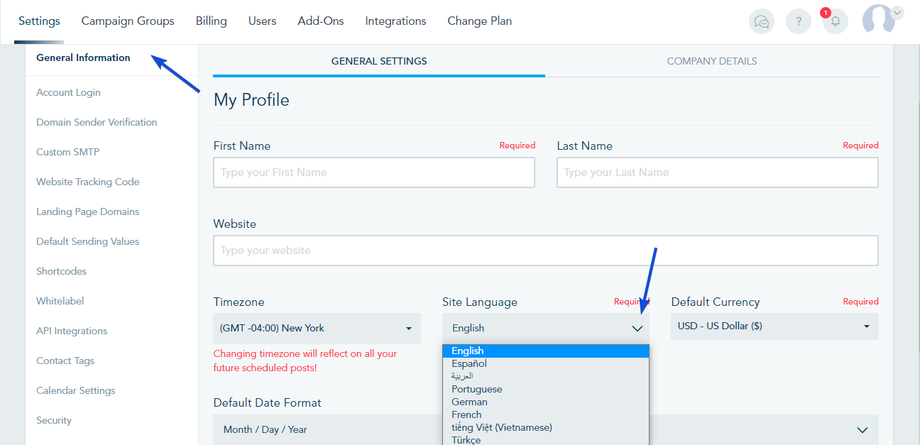920x445 pixels.
Task: Pick German from the language options
Action: click(470, 402)
